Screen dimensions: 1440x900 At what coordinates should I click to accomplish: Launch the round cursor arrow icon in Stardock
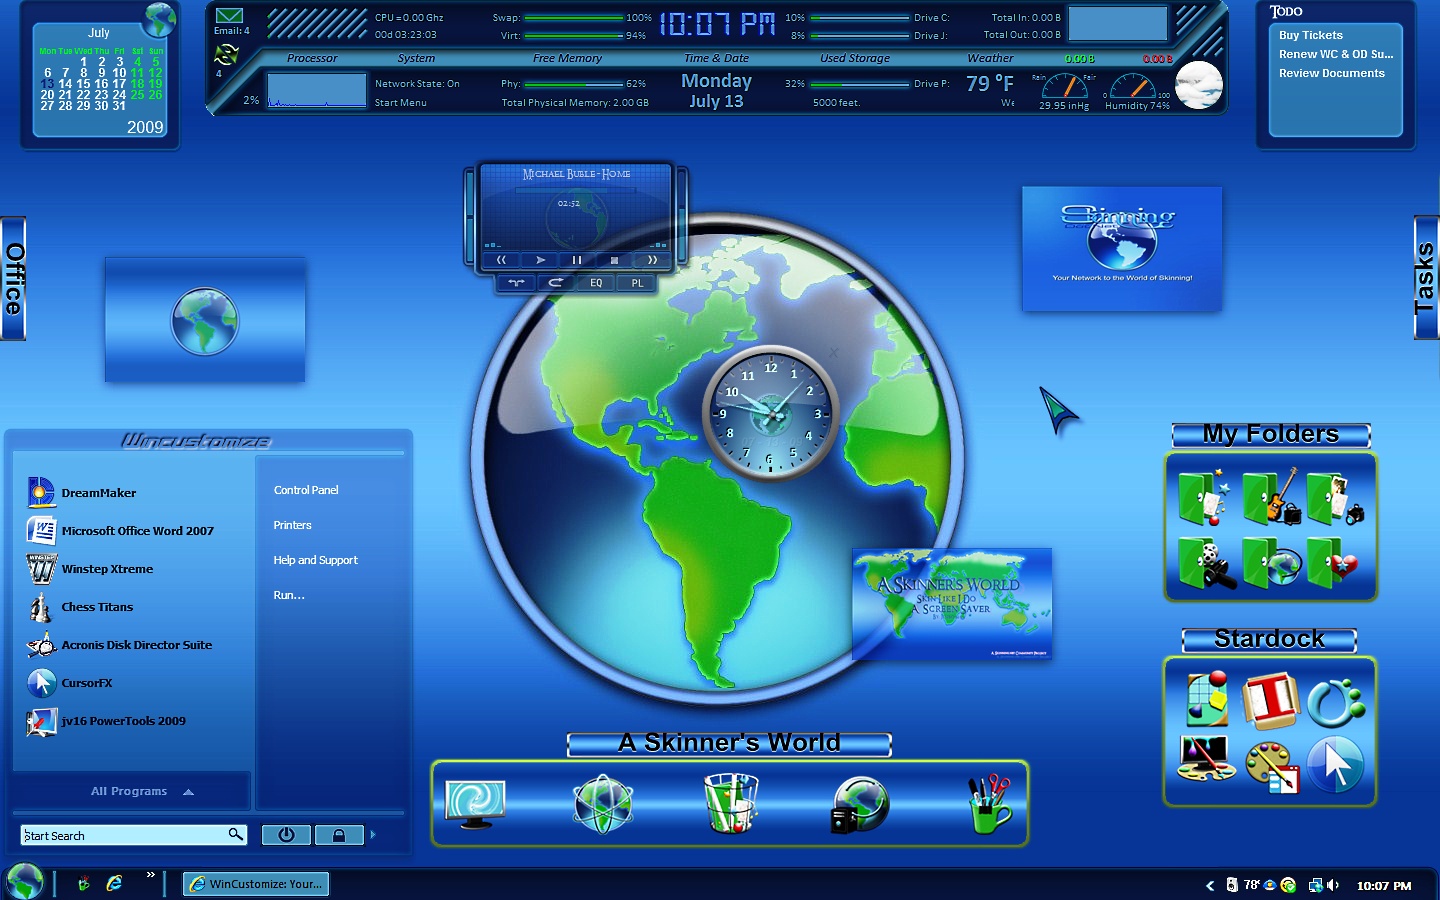[x=1336, y=764]
